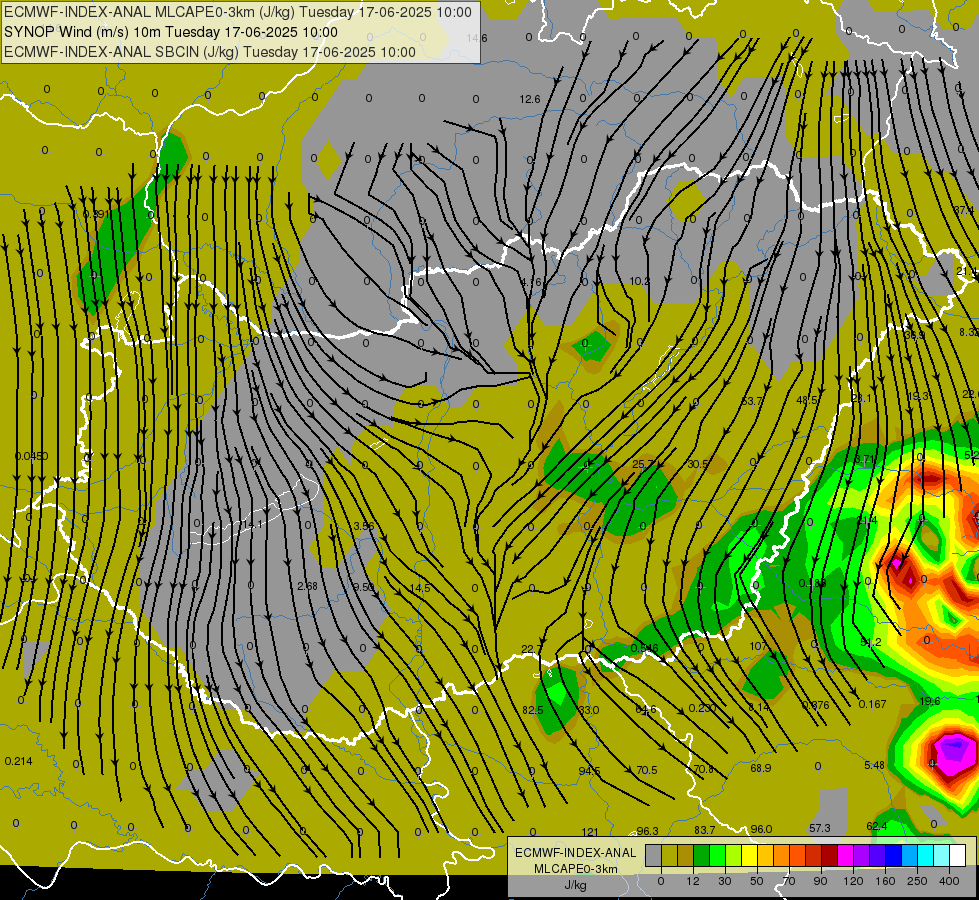Click the legend tick label 50
The width and height of the screenshot is (979, 900).
pos(757,881)
